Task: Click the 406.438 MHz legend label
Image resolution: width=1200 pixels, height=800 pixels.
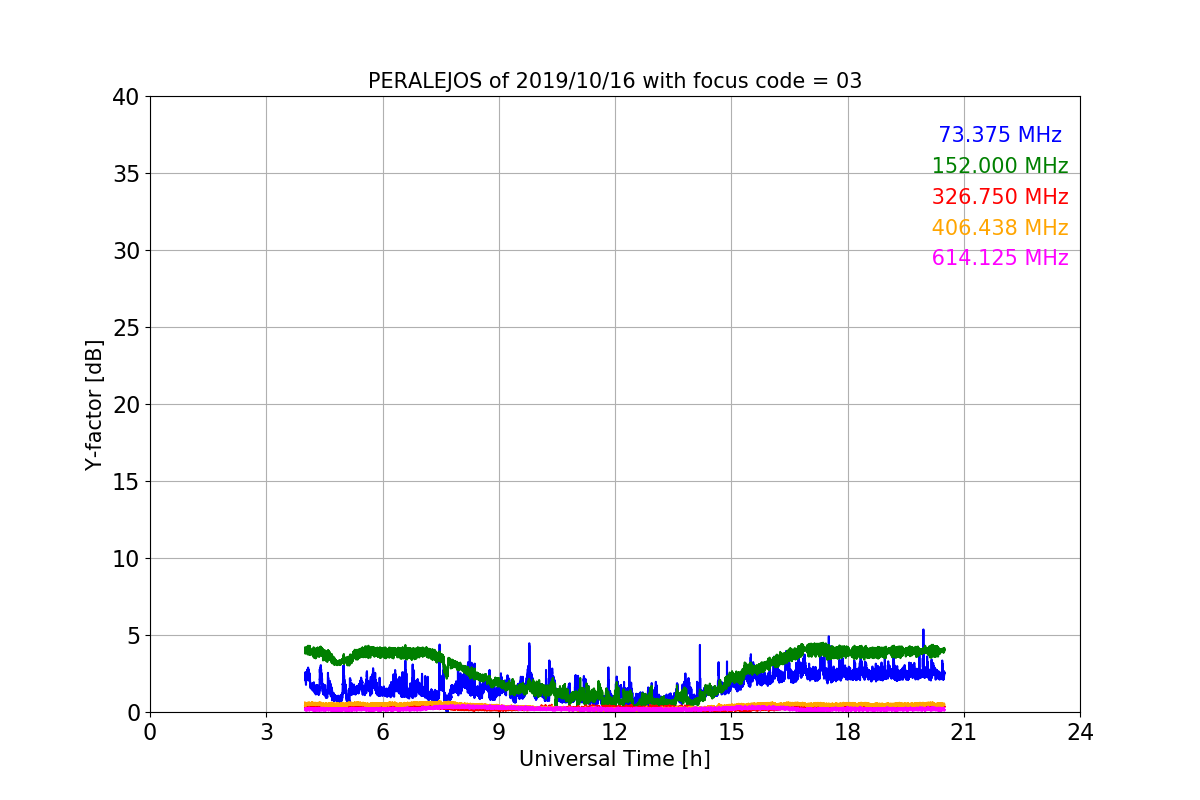Action: point(1000,228)
